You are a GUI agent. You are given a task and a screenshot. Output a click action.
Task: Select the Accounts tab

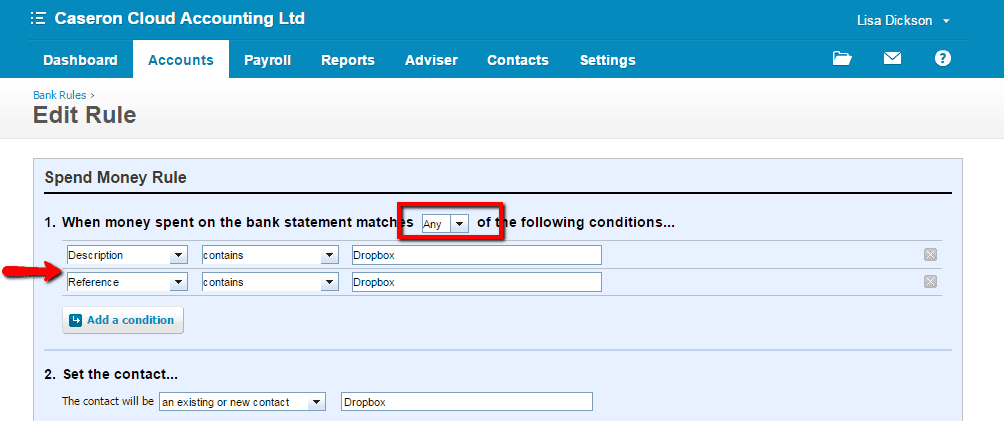coord(181,60)
